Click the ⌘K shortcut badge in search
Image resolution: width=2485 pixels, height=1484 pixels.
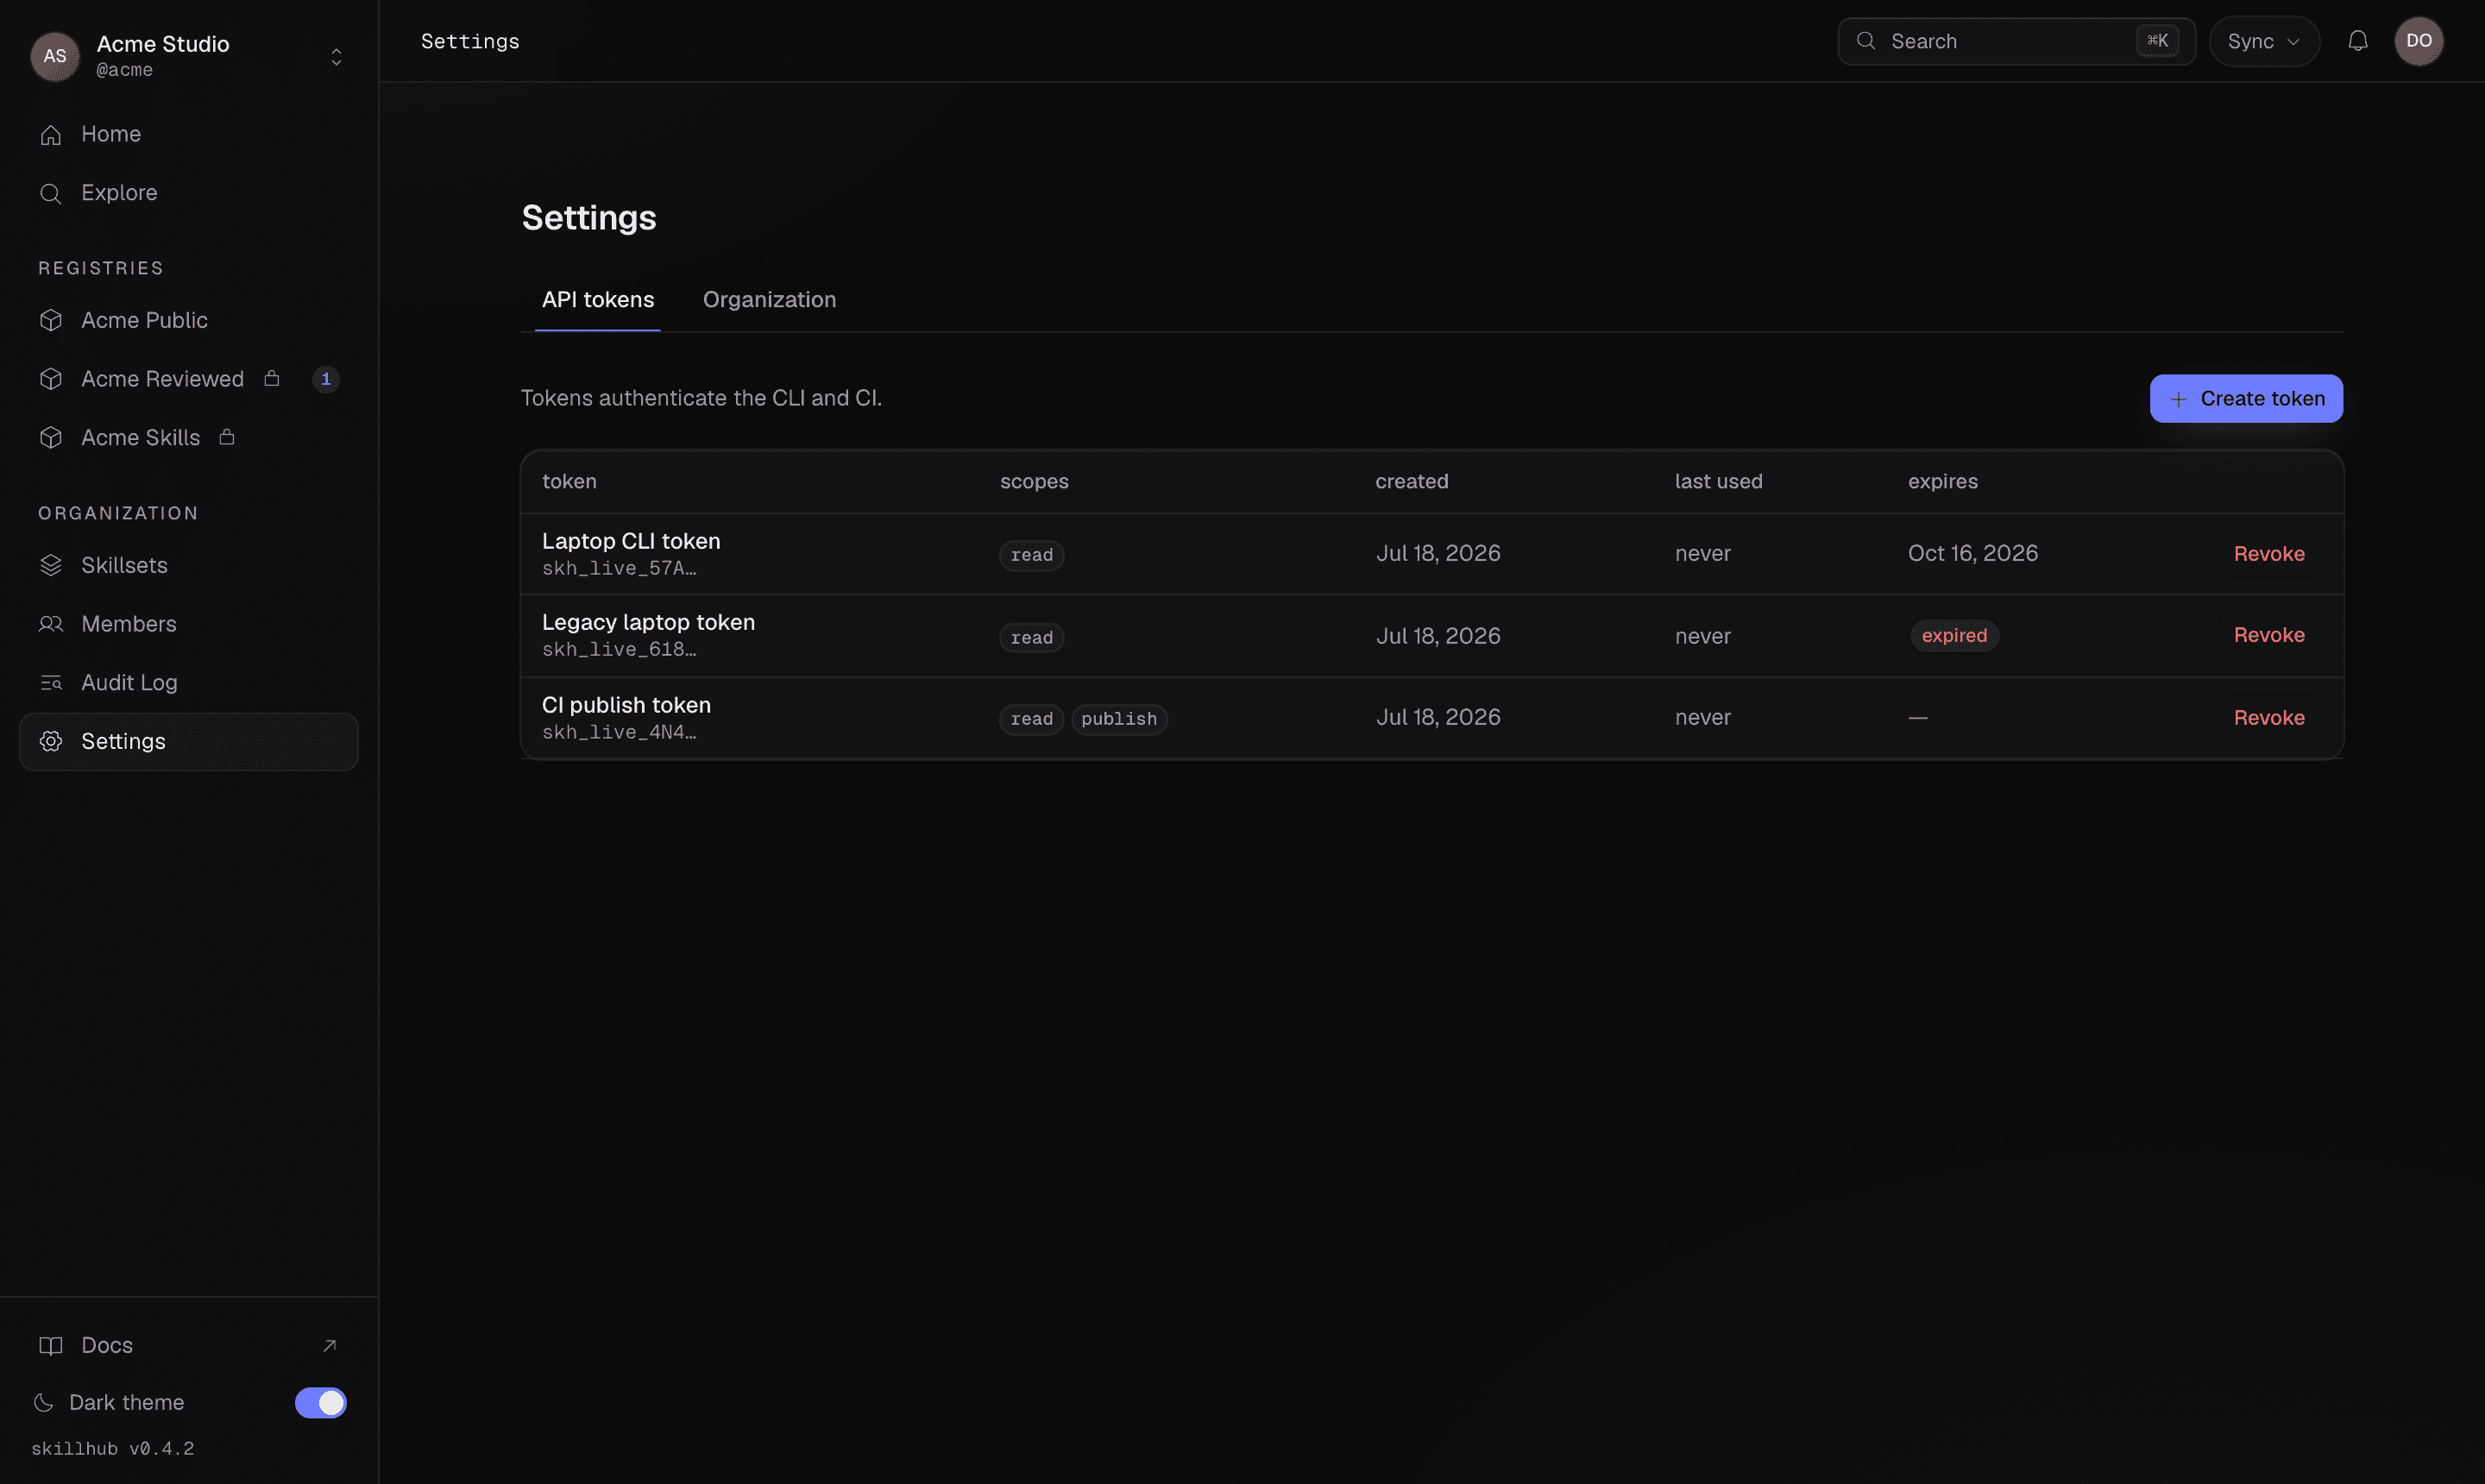(x=2157, y=41)
